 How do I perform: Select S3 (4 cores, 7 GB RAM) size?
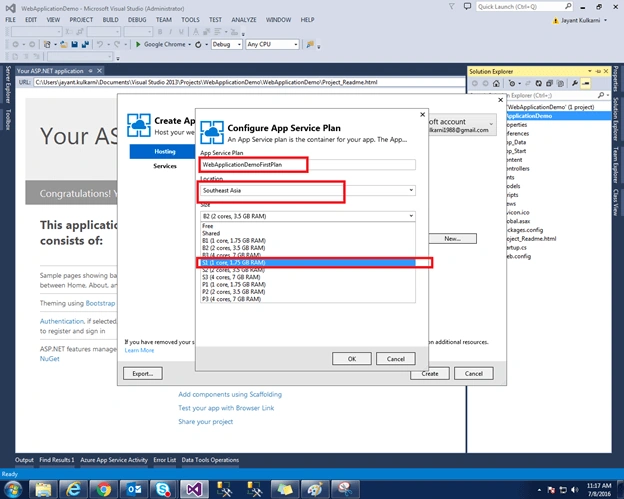[x=308, y=277]
